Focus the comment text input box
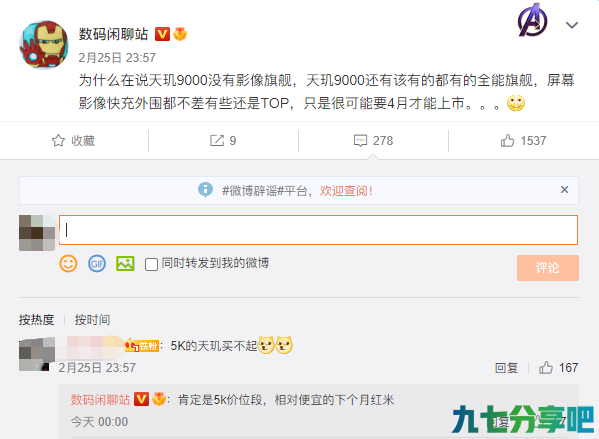The width and height of the screenshot is (599, 439). pyautogui.click(x=318, y=230)
